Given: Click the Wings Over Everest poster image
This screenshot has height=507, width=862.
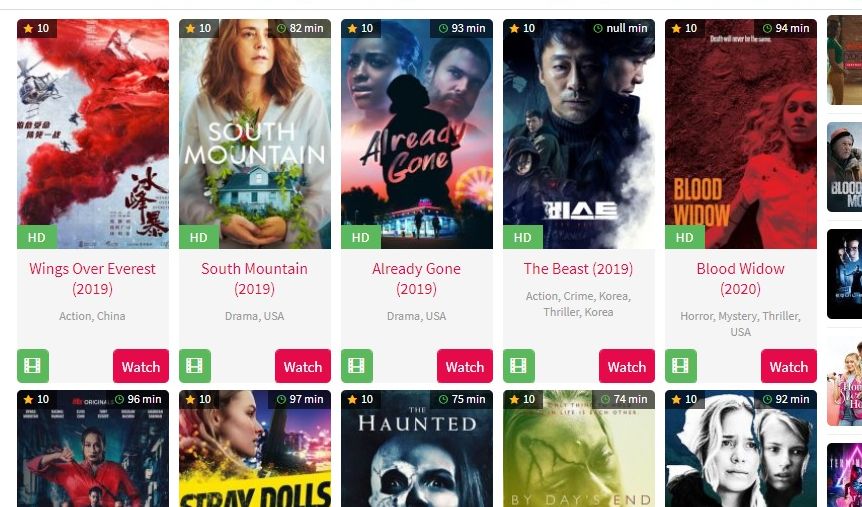Looking at the screenshot, I should tap(93, 134).
